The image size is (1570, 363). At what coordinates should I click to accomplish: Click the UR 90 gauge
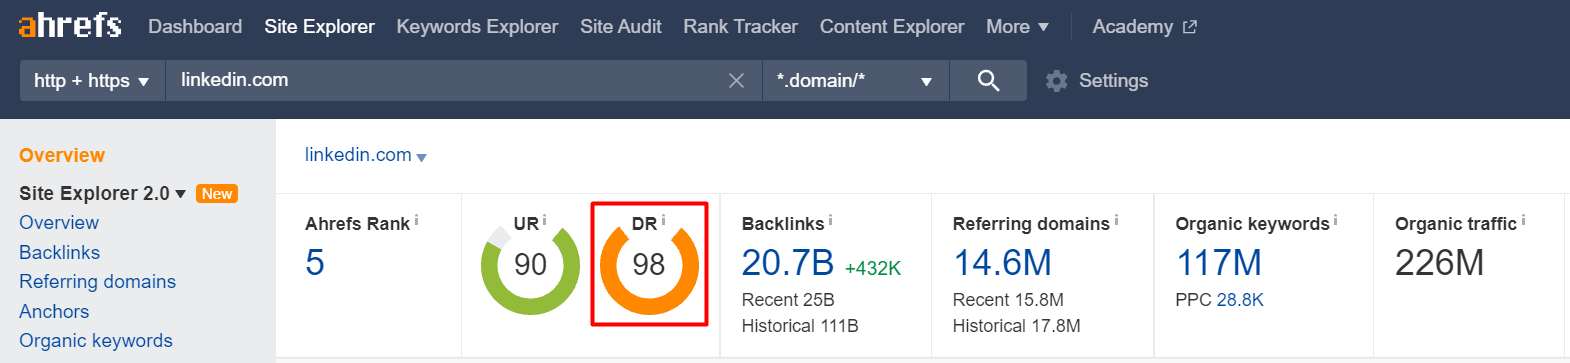[530, 266]
